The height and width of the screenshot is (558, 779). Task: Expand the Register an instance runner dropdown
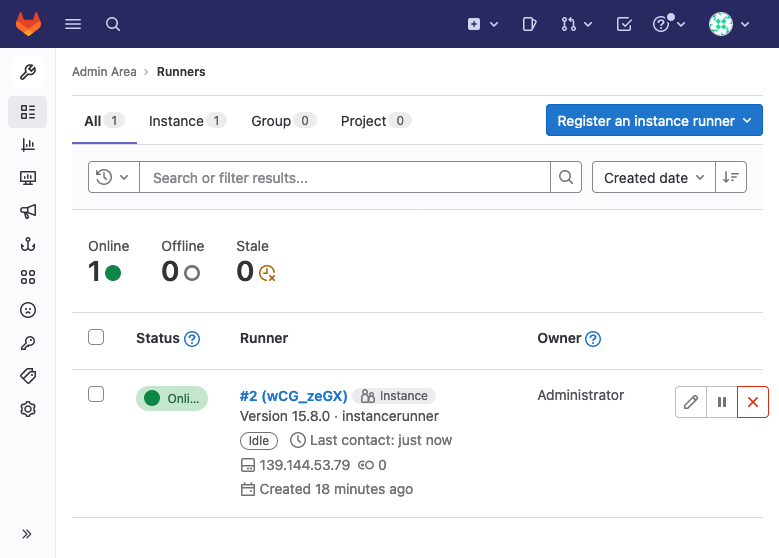(x=654, y=121)
